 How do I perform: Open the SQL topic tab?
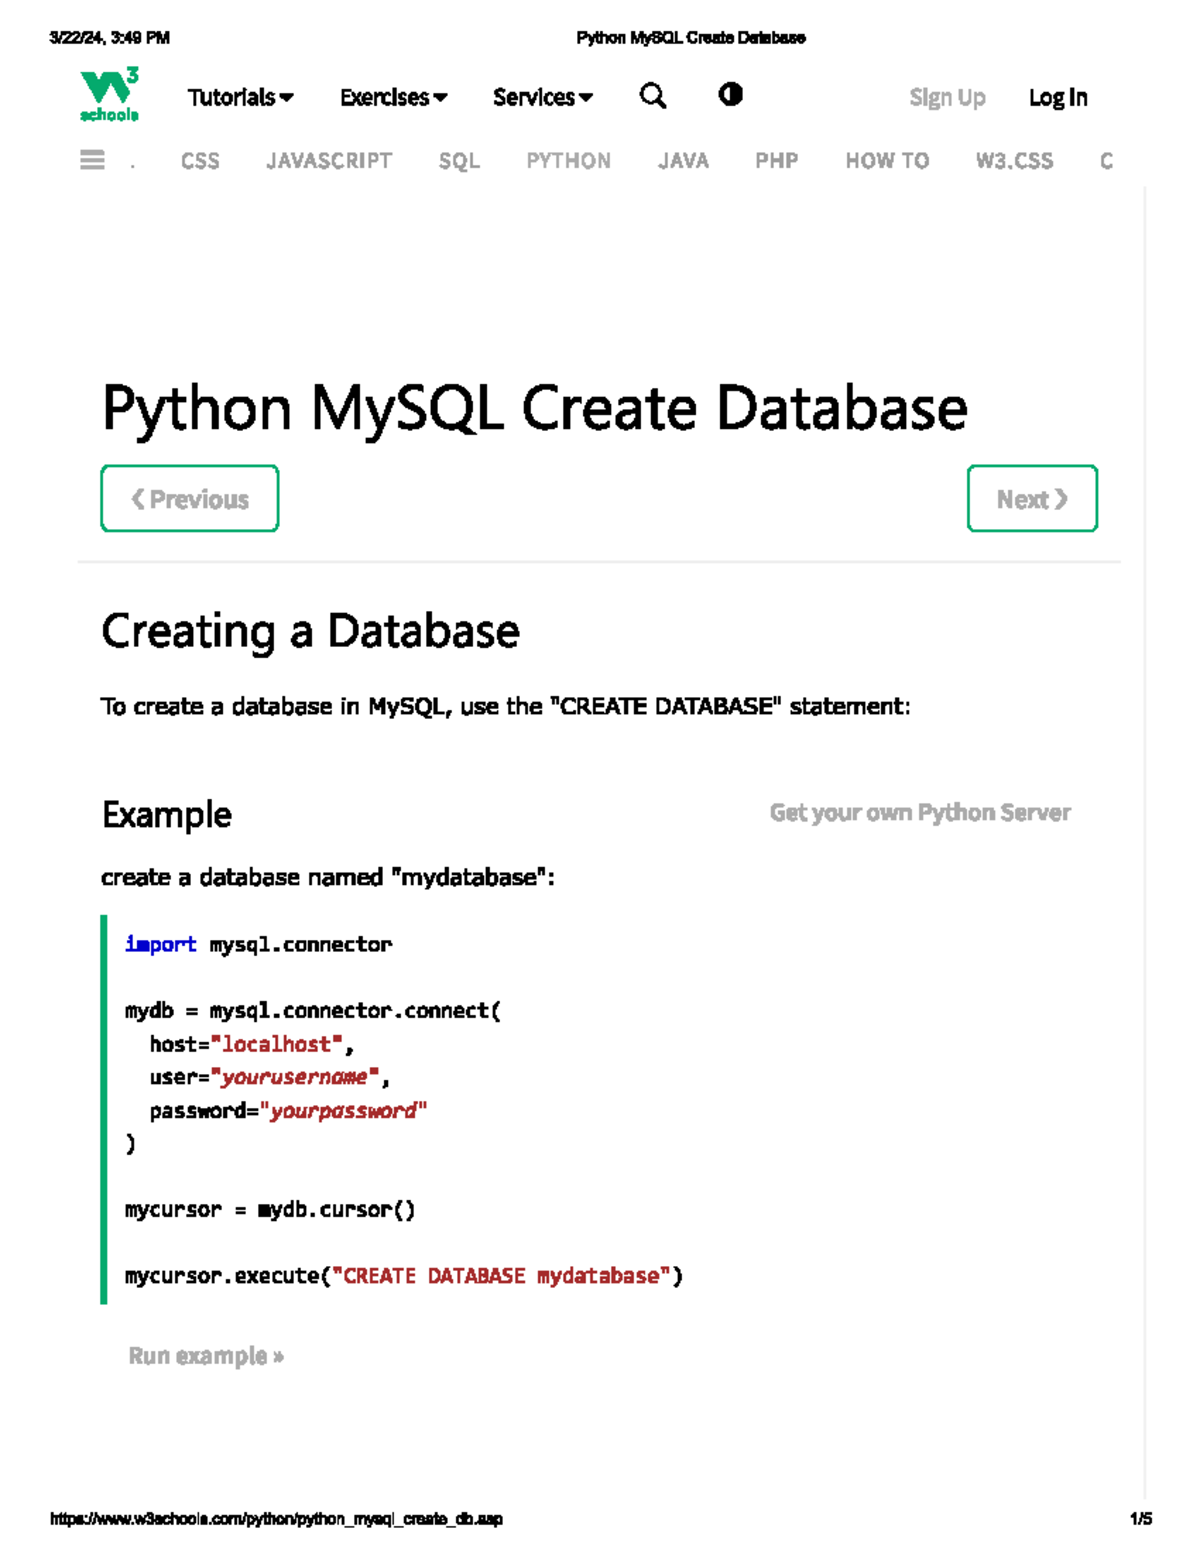click(459, 161)
